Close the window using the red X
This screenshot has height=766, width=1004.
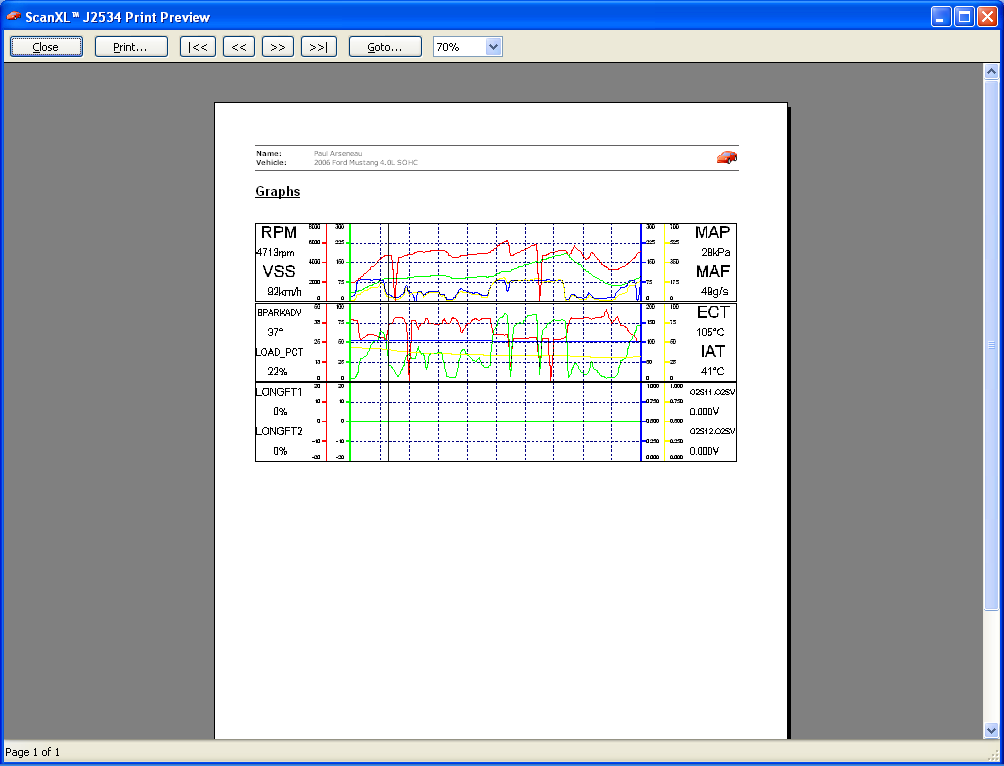[987, 16]
